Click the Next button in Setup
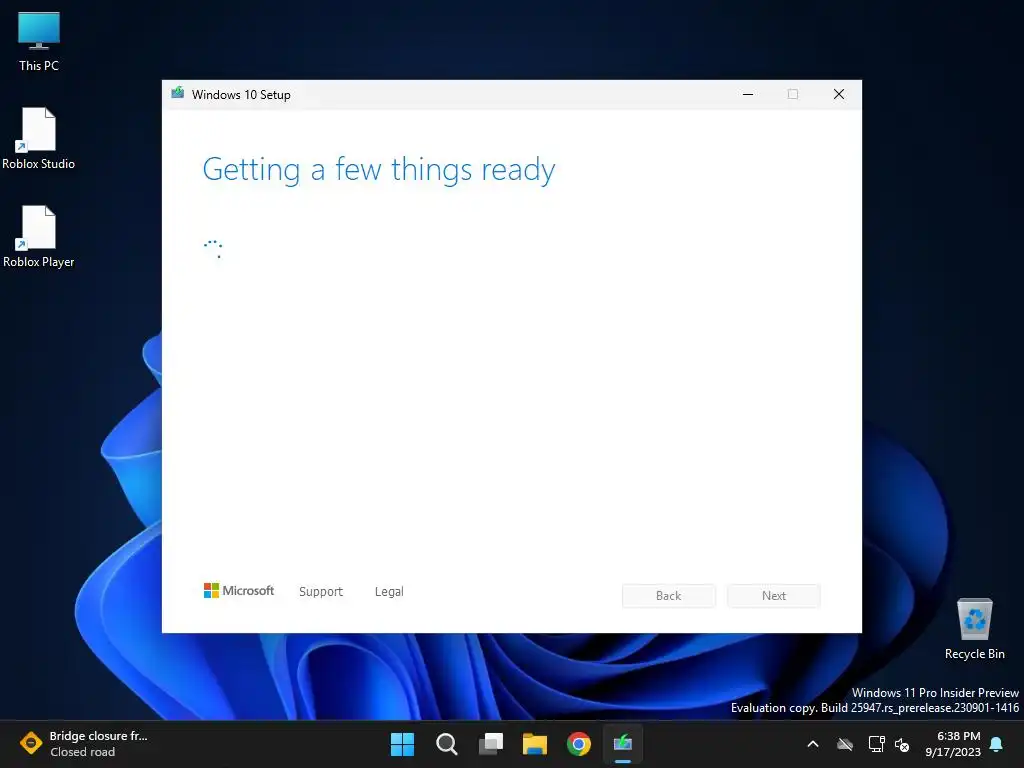Viewport: 1024px width, 768px height. [774, 596]
